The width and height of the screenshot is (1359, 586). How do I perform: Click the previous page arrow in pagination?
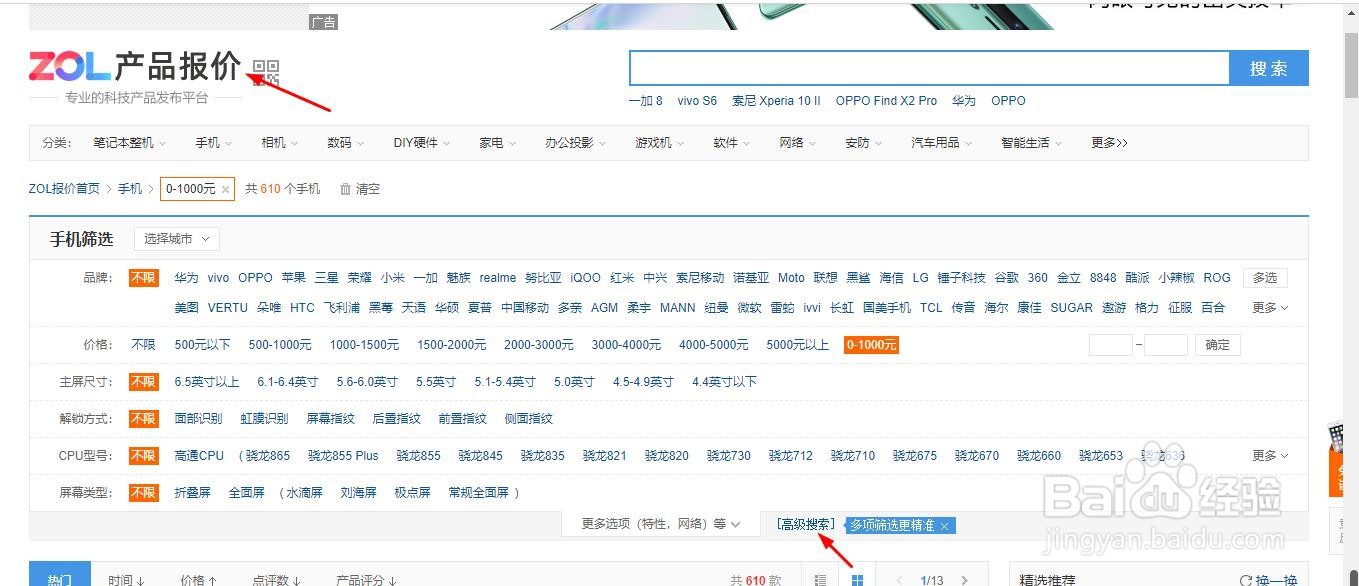(901, 579)
